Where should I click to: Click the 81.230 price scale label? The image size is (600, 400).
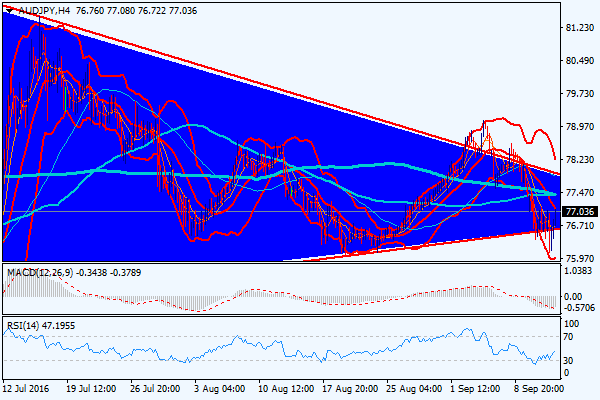click(x=580, y=28)
